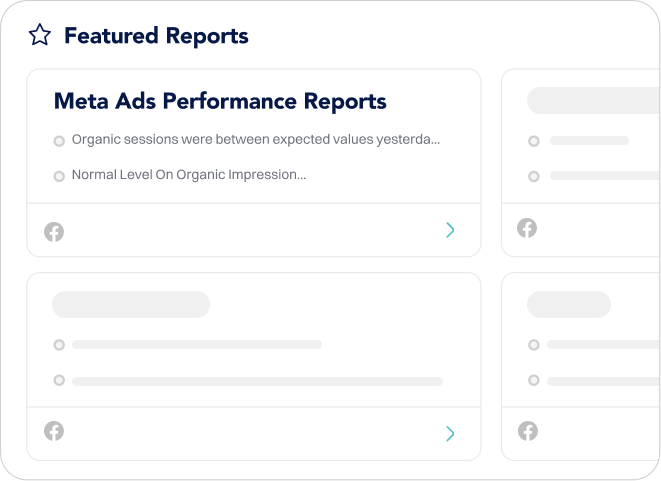The image size is (661, 481).
Task: Open bottom-left placeholder card via teal chevron
Action: [x=450, y=433]
